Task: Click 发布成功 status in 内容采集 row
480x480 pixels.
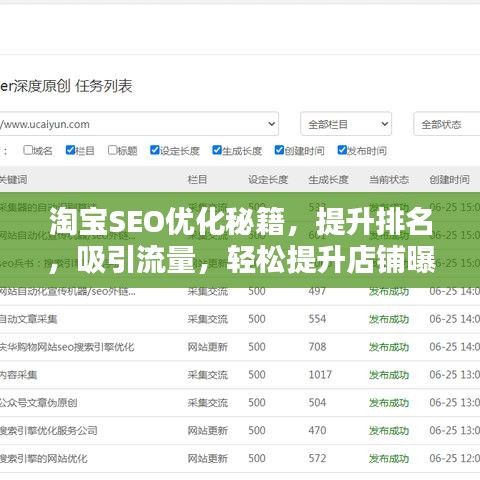Action: pyautogui.click(x=389, y=375)
